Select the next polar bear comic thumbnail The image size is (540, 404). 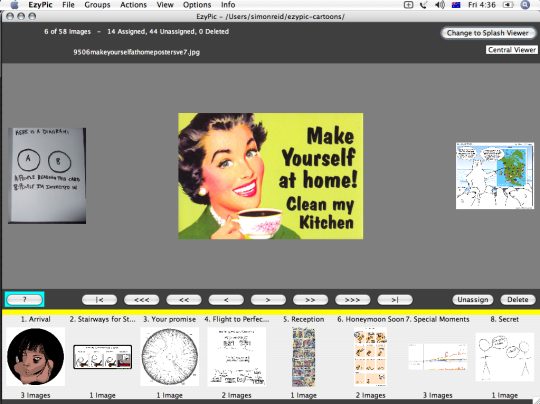pyautogui.click(x=495, y=176)
